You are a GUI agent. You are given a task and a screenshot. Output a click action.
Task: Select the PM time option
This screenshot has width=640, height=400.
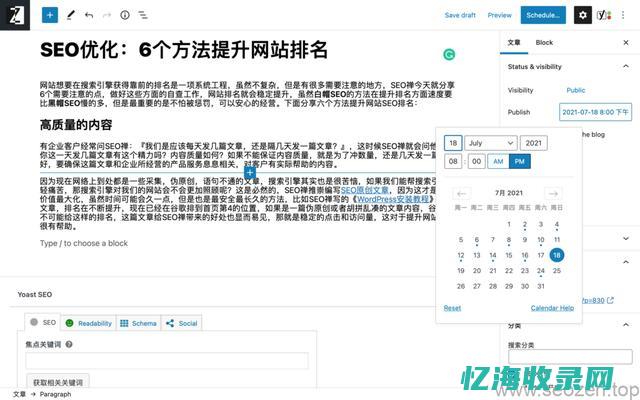click(x=520, y=161)
